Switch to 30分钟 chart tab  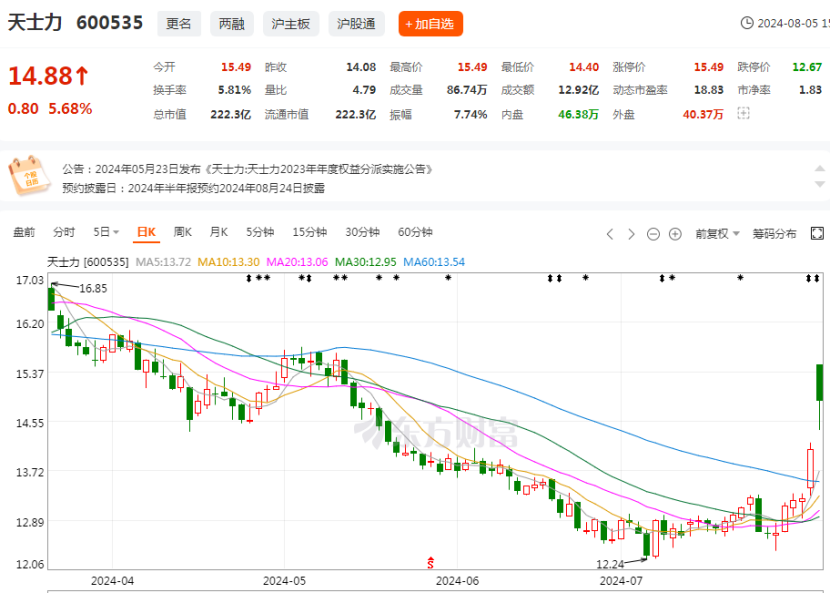pyautogui.click(x=363, y=232)
